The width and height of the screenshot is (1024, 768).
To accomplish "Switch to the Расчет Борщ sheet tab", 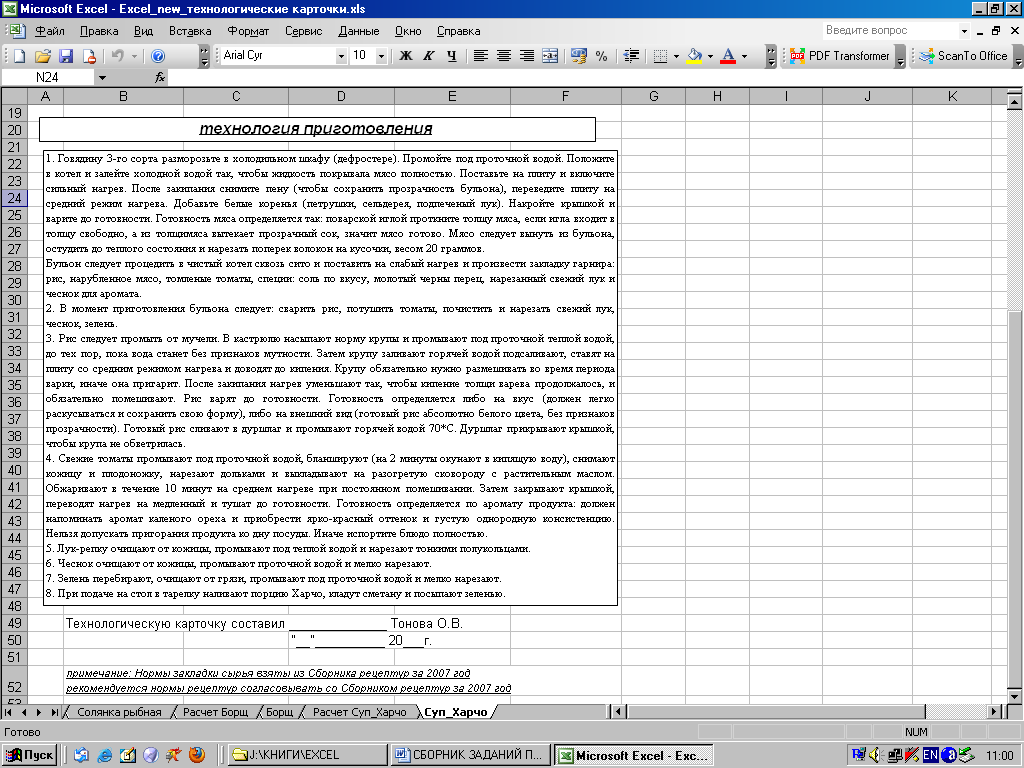I will (x=216, y=712).
